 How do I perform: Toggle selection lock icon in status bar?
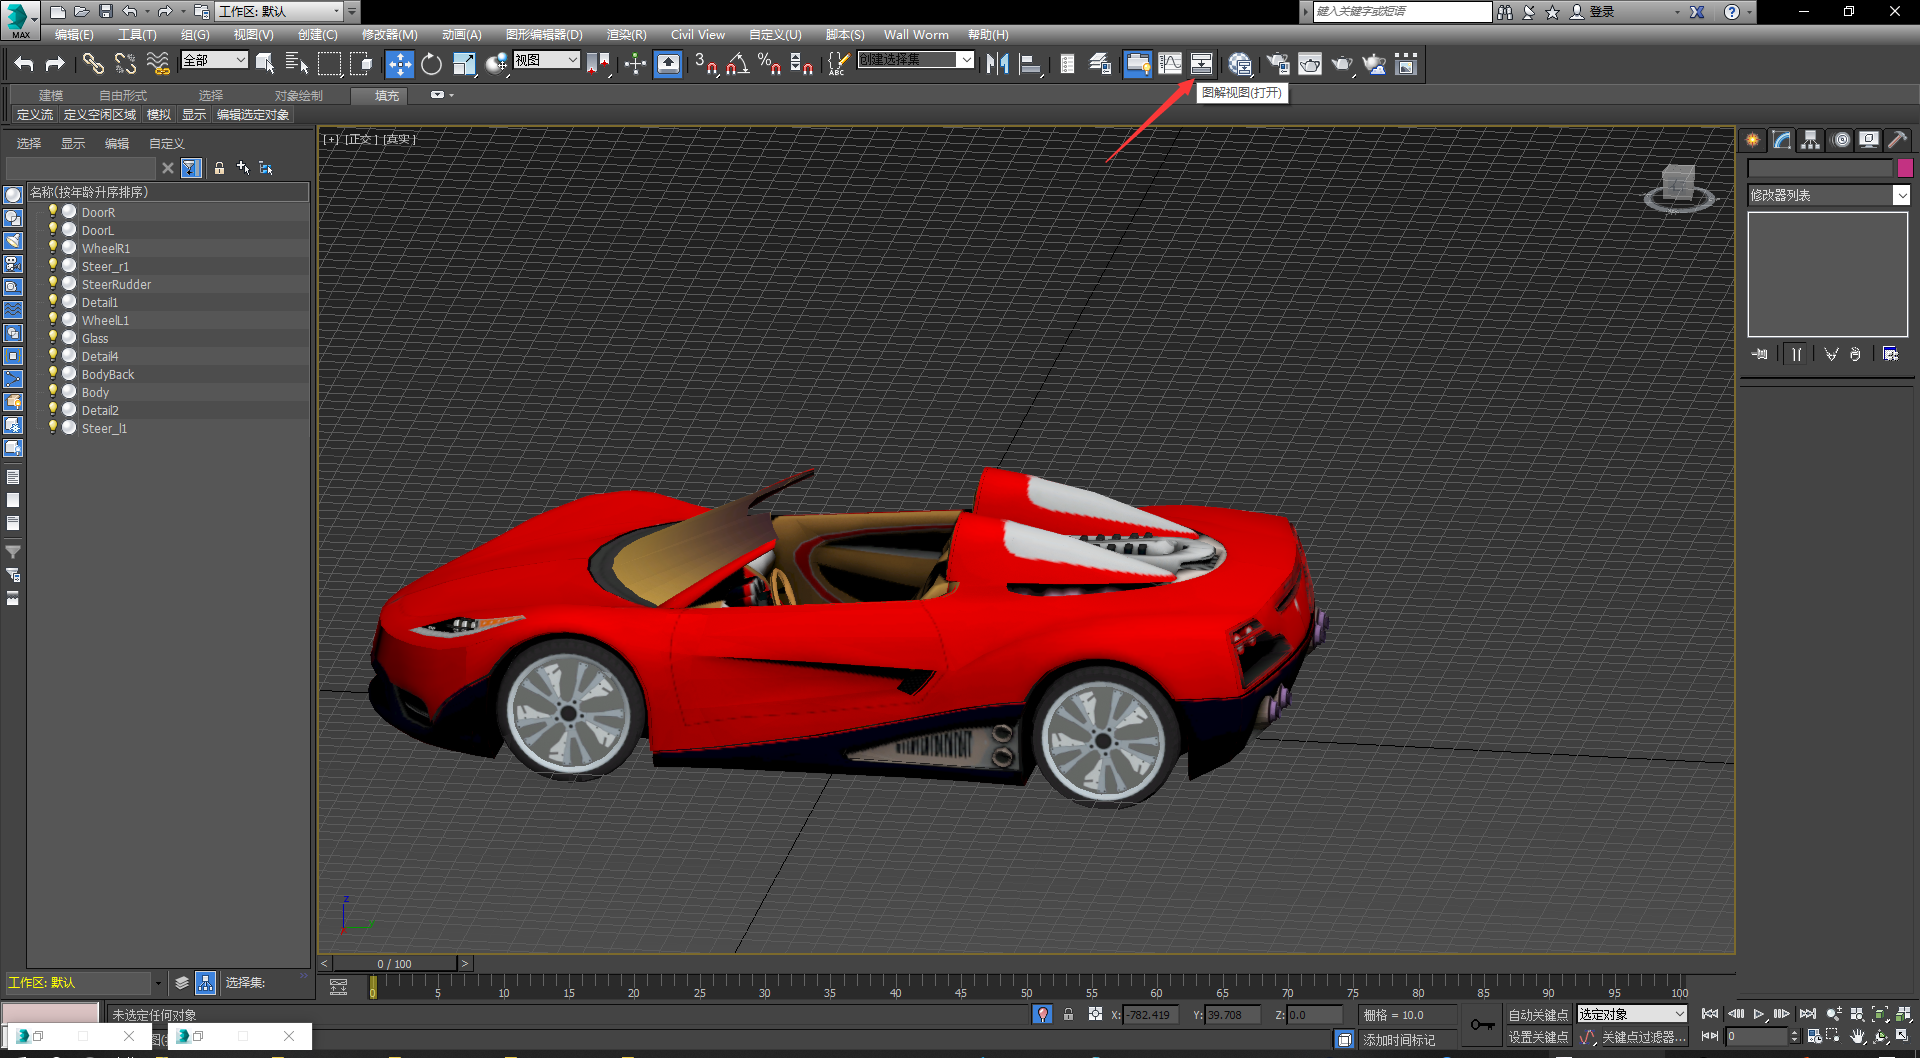1068,1014
